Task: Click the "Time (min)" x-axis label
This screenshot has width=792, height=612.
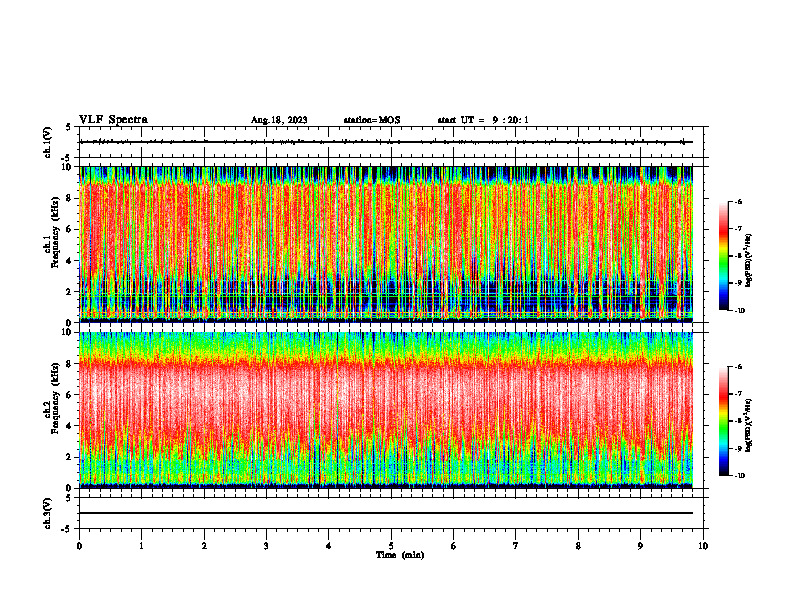Action: point(400,555)
